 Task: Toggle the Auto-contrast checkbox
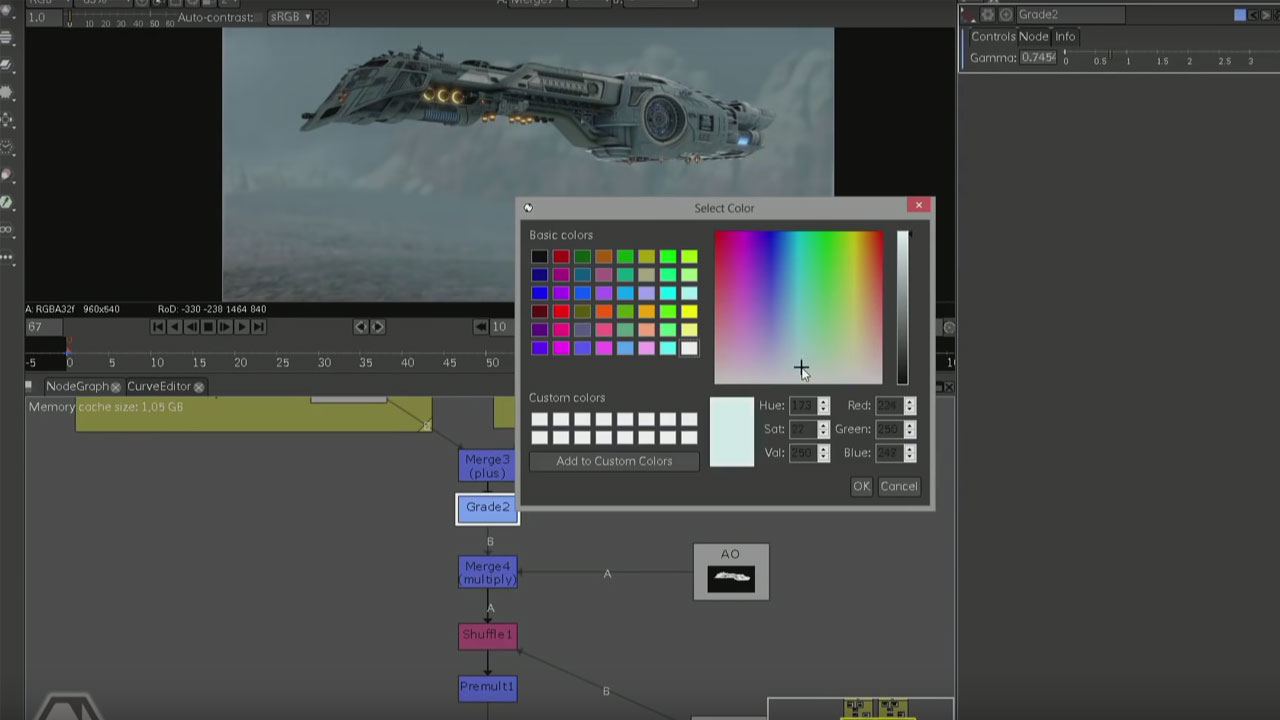260,17
